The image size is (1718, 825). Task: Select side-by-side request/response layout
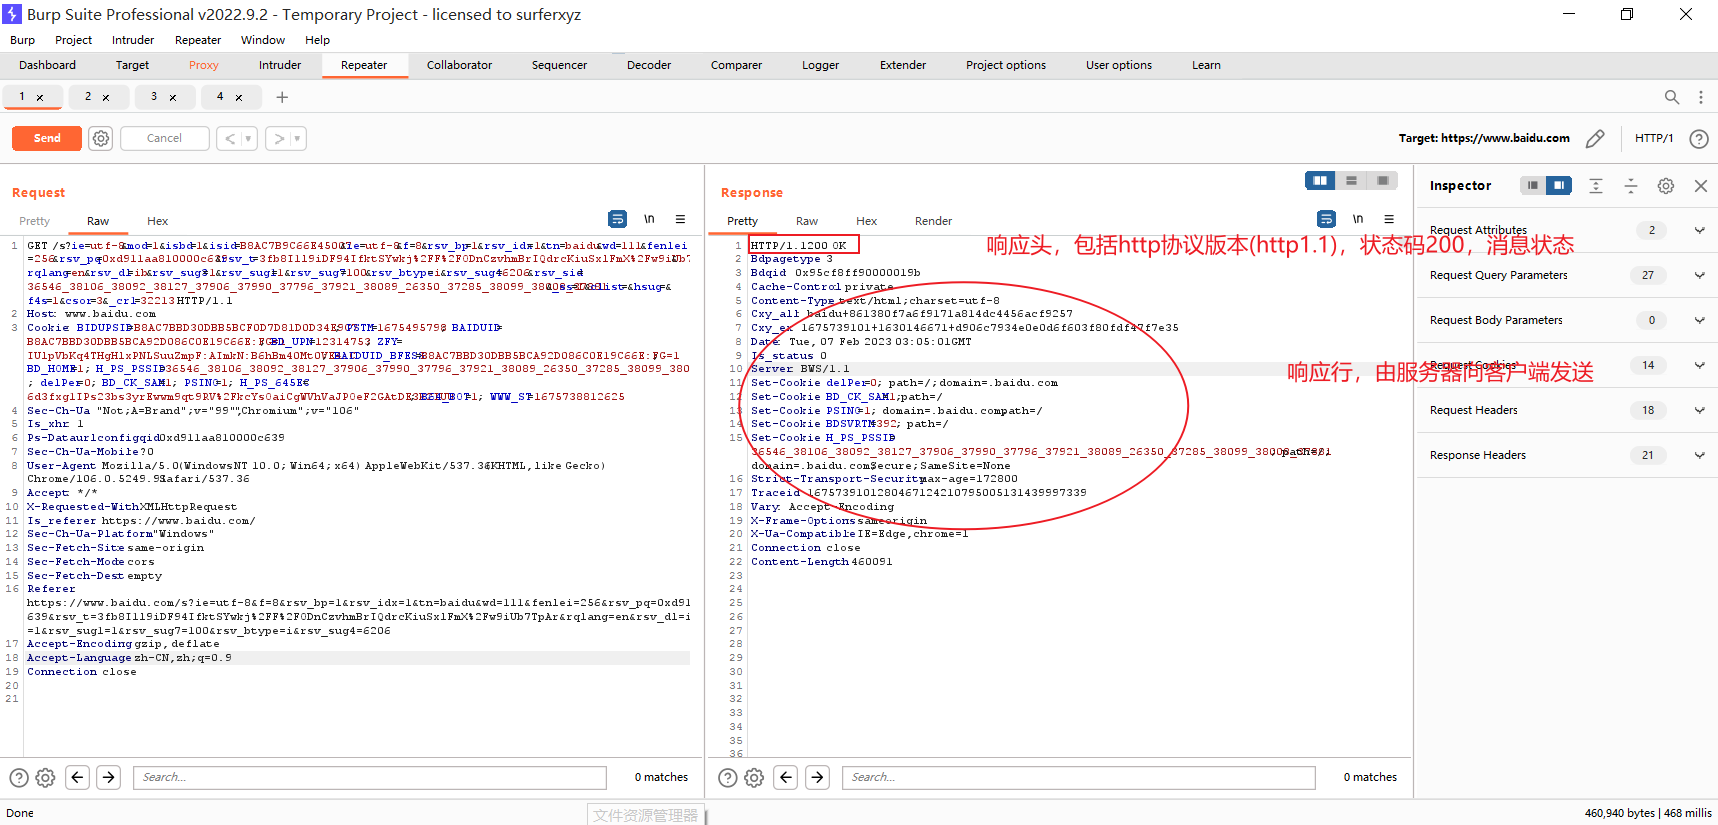point(1320,181)
